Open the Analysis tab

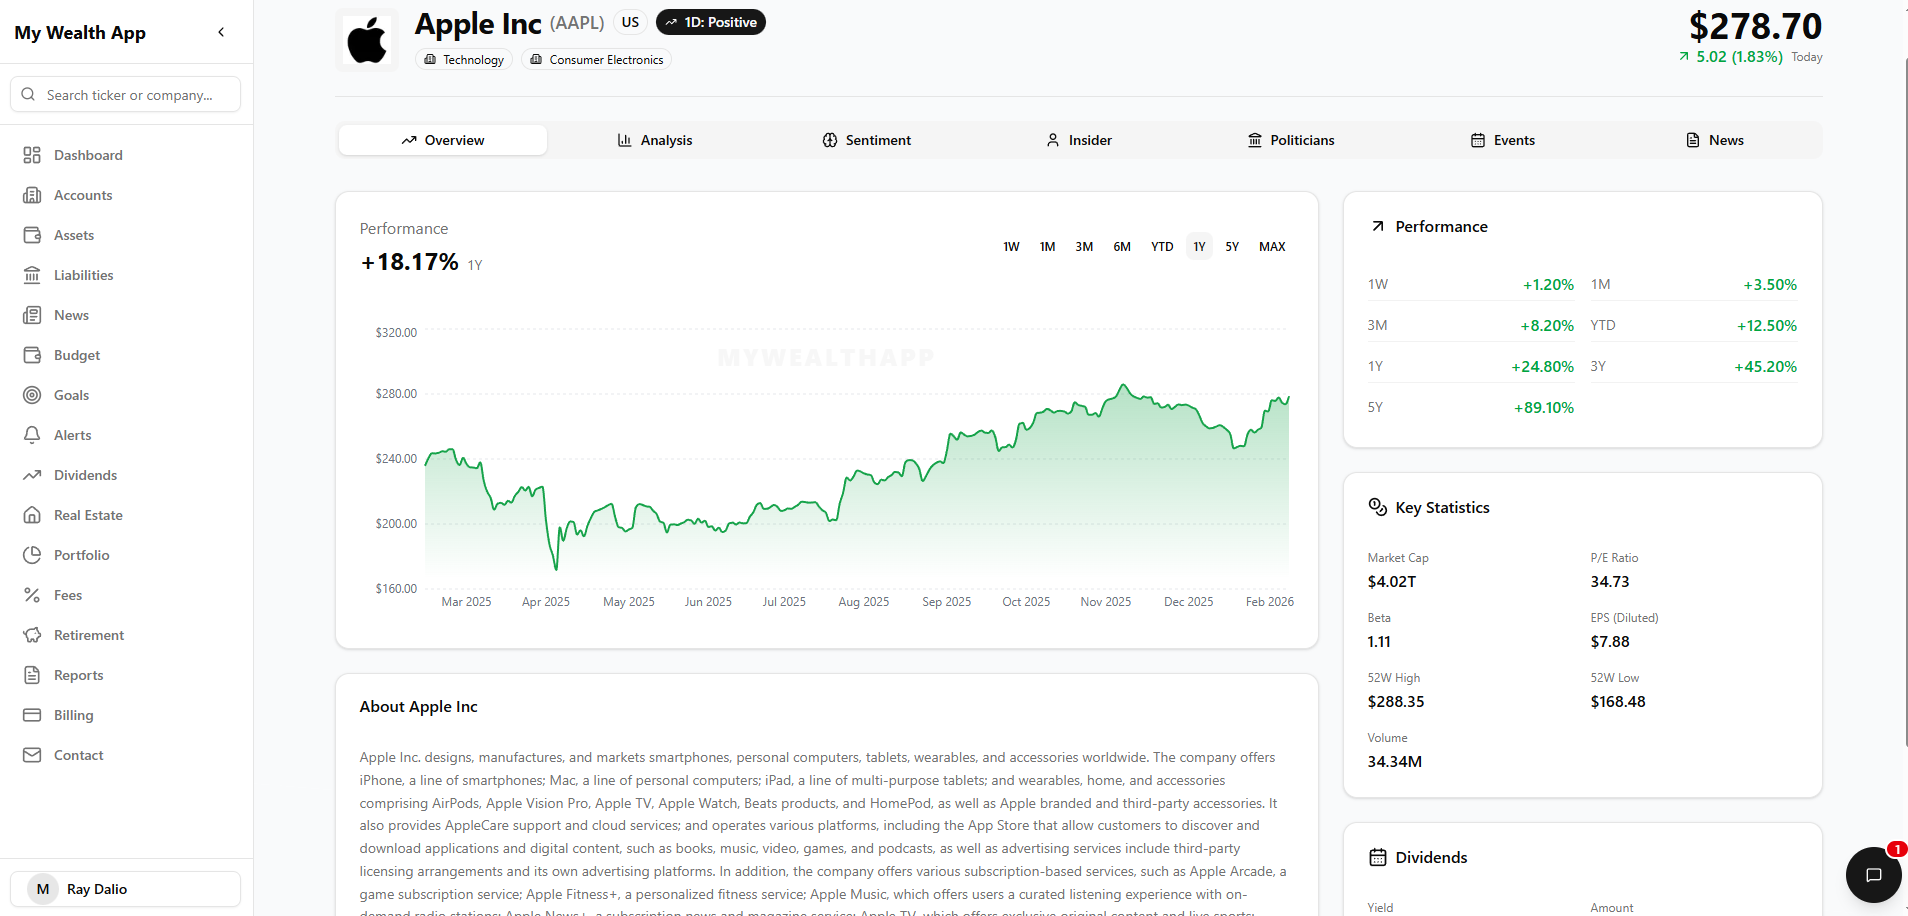point(655,140)
